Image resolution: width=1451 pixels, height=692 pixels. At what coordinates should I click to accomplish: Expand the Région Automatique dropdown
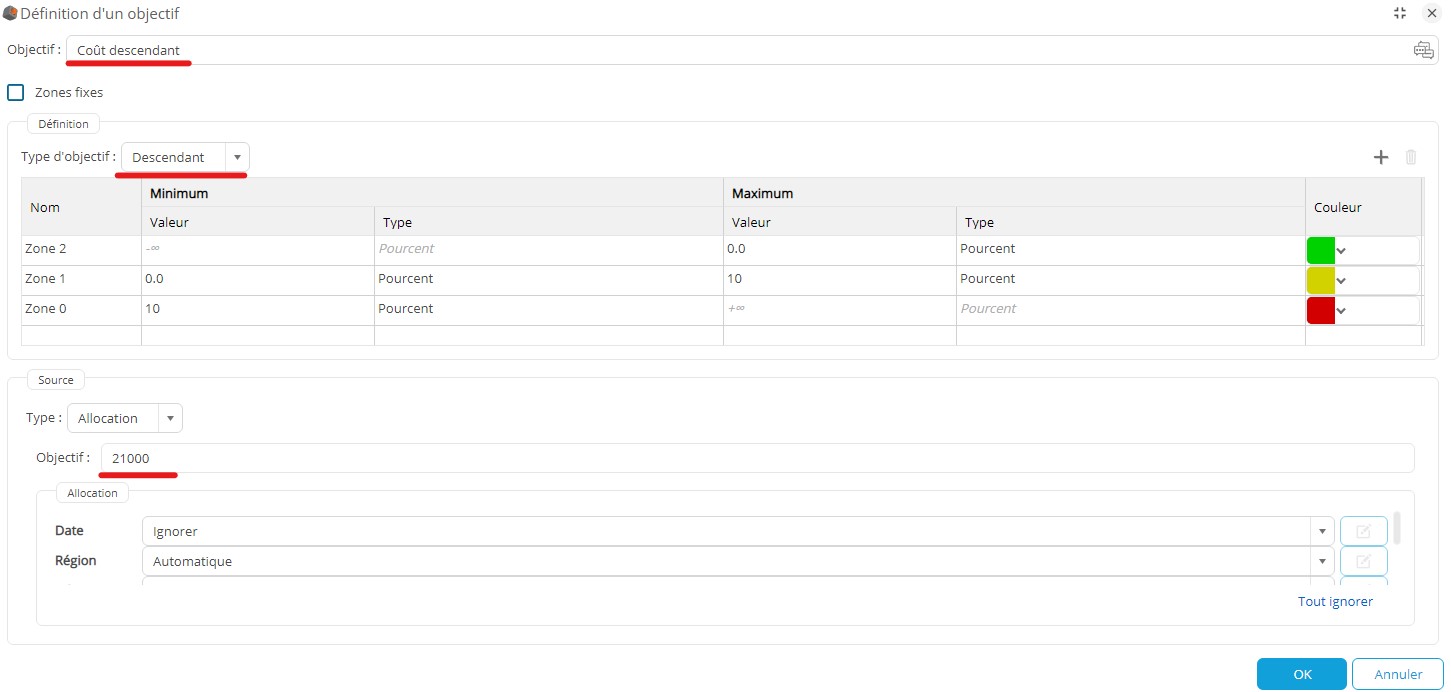(1322, 561)
